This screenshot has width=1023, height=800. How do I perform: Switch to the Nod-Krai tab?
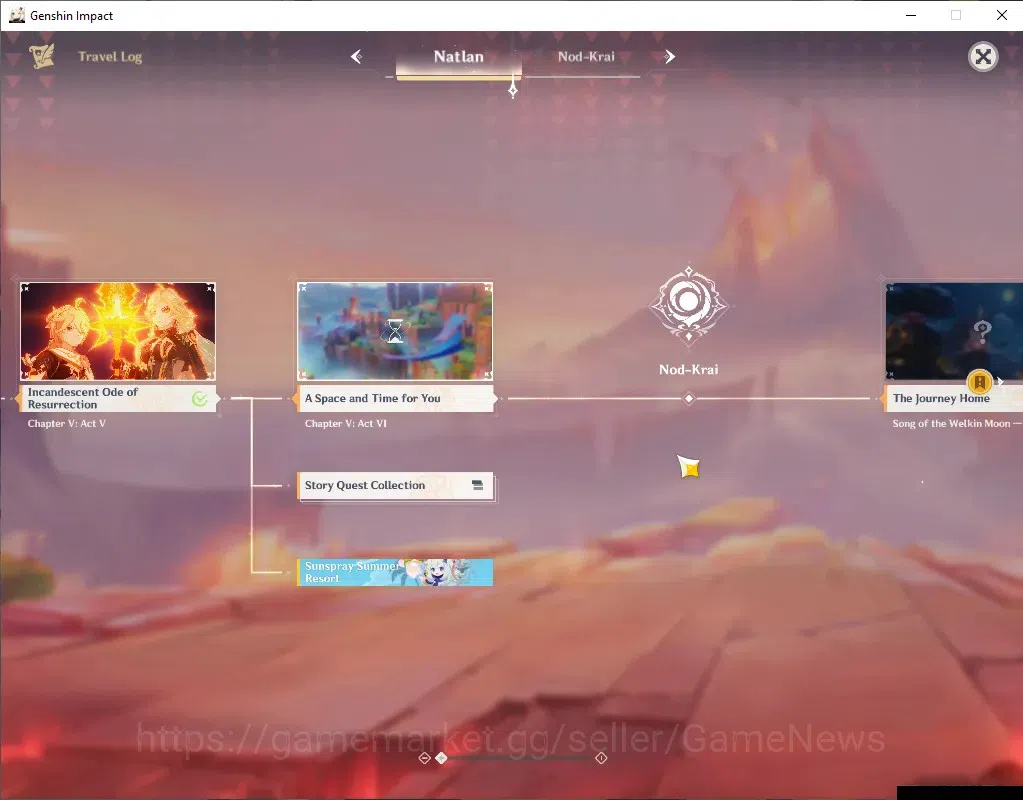click(586, 57)
